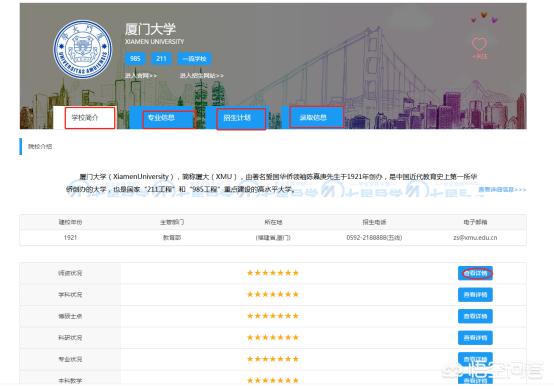Click the star rating in the 专业状况 row
This screenshot has width=554, height=389.
point(273,359)
